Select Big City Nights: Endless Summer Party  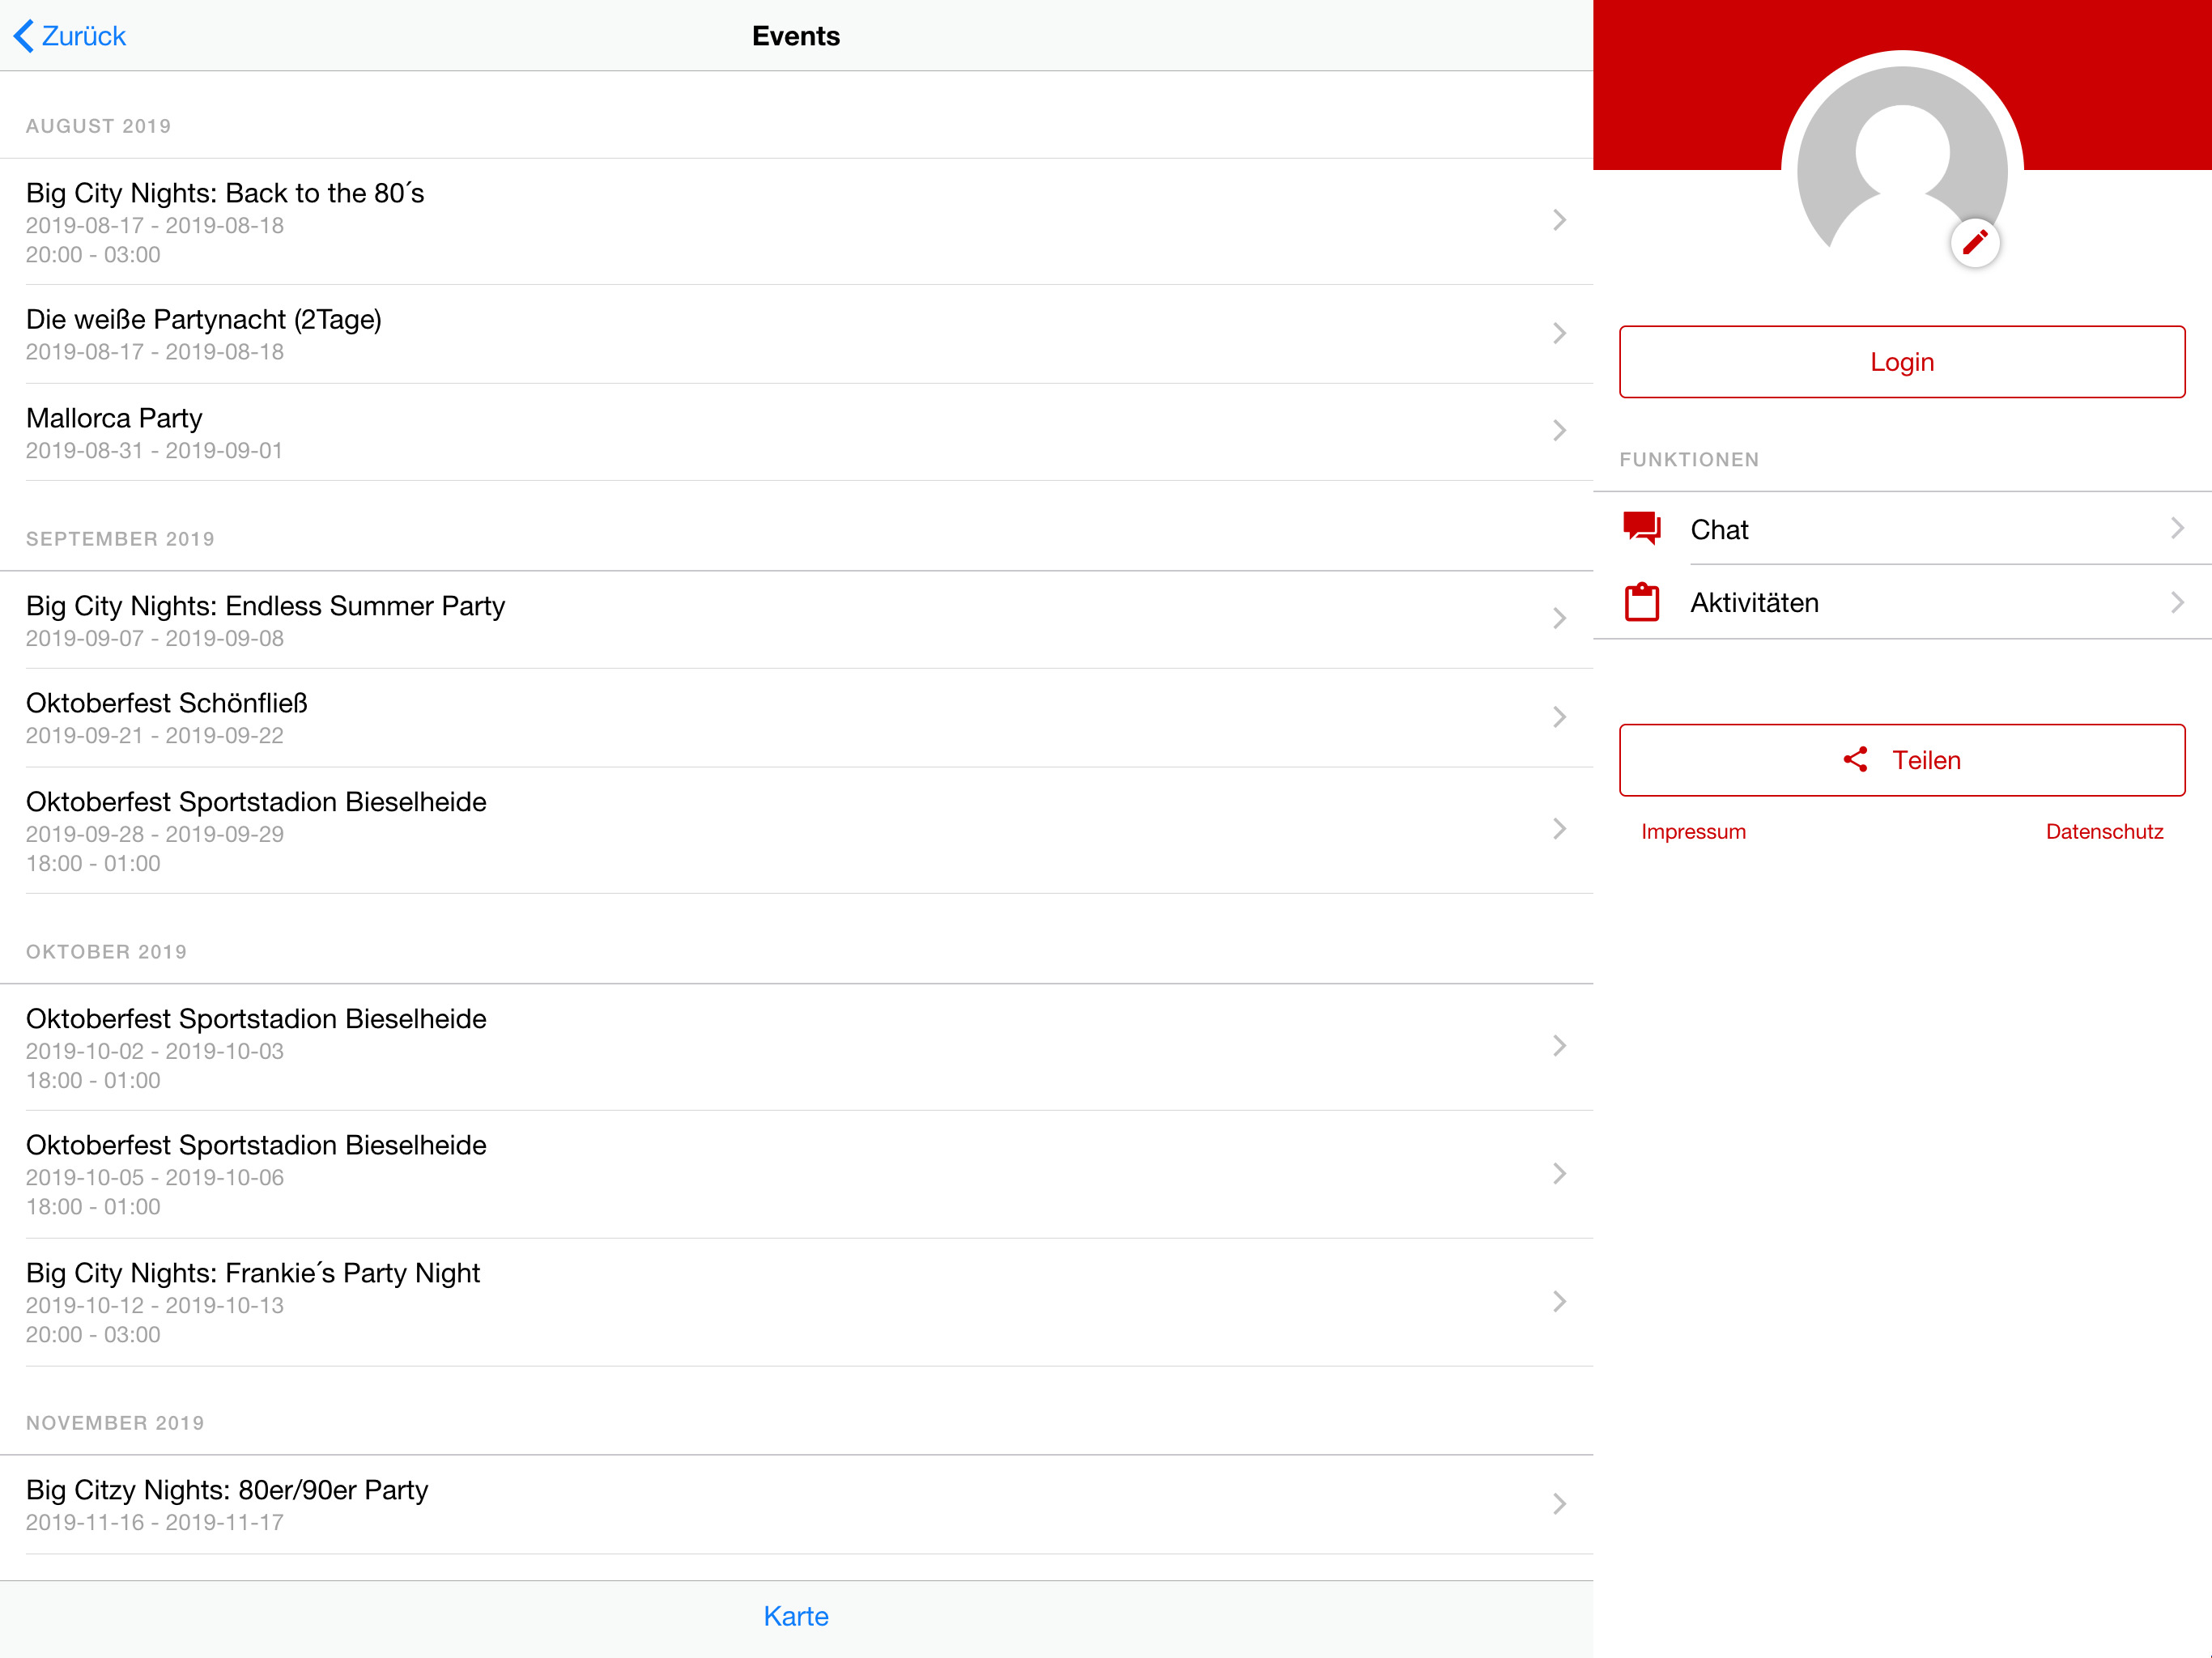click(796, 620)
